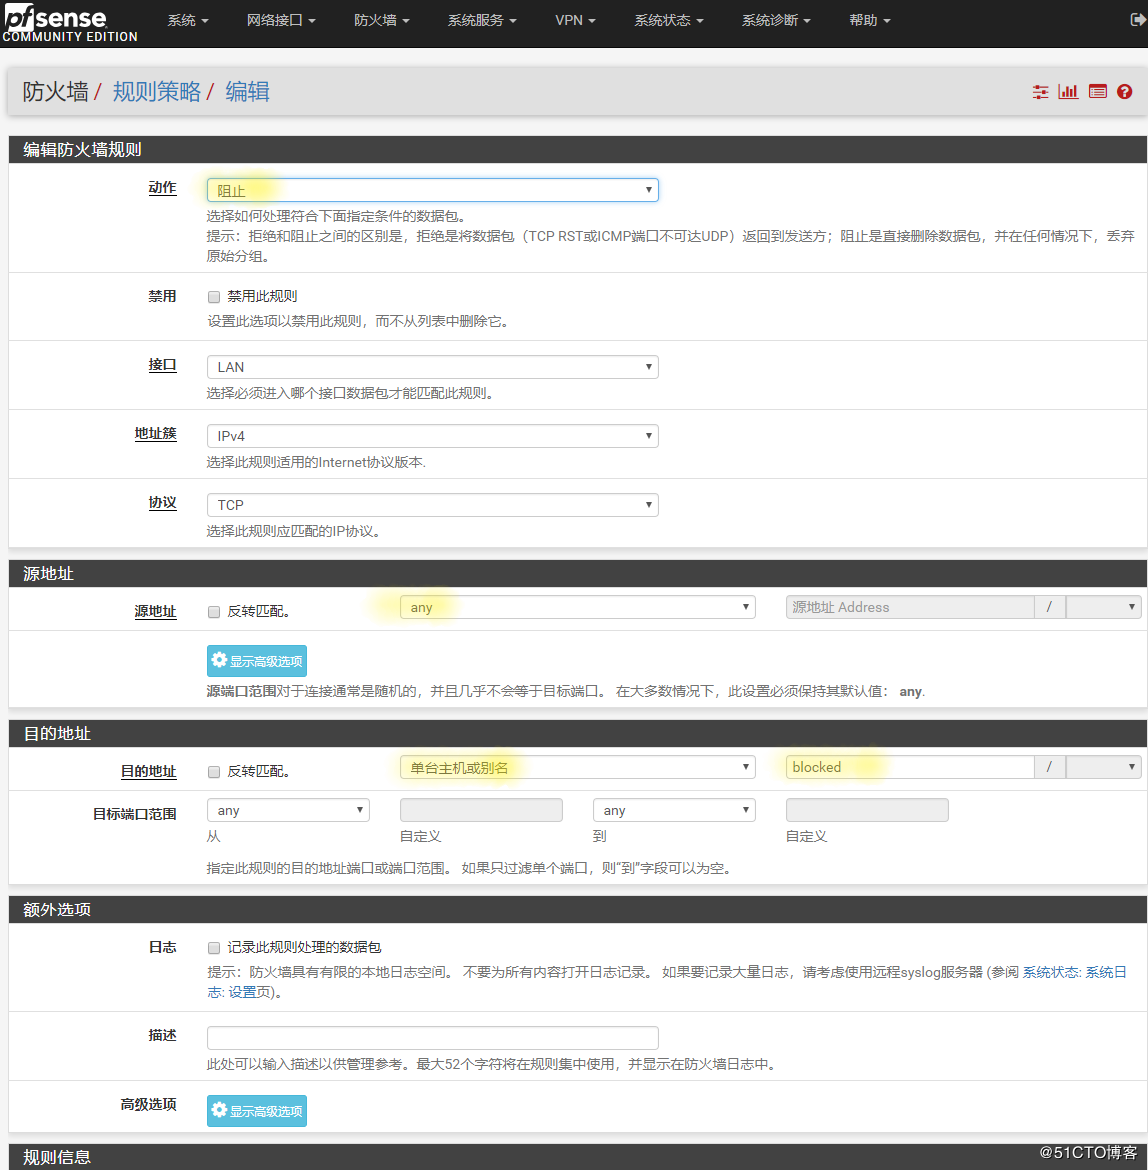Toggle destination 反转匹配 checkbox
Screen dimensions: 1148x1170
pyautogui.click(x=214, y=772)
